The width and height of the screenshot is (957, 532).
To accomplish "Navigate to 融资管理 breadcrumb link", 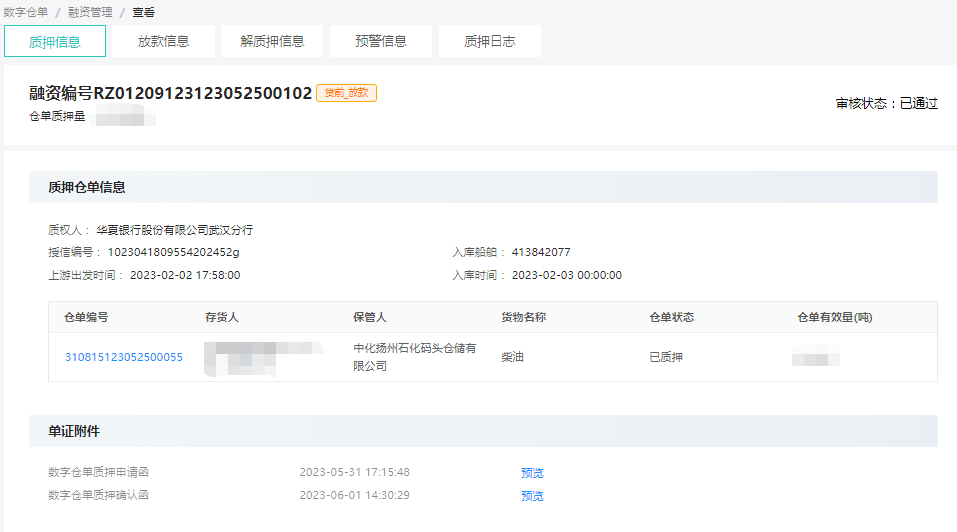I will point(90,12).
